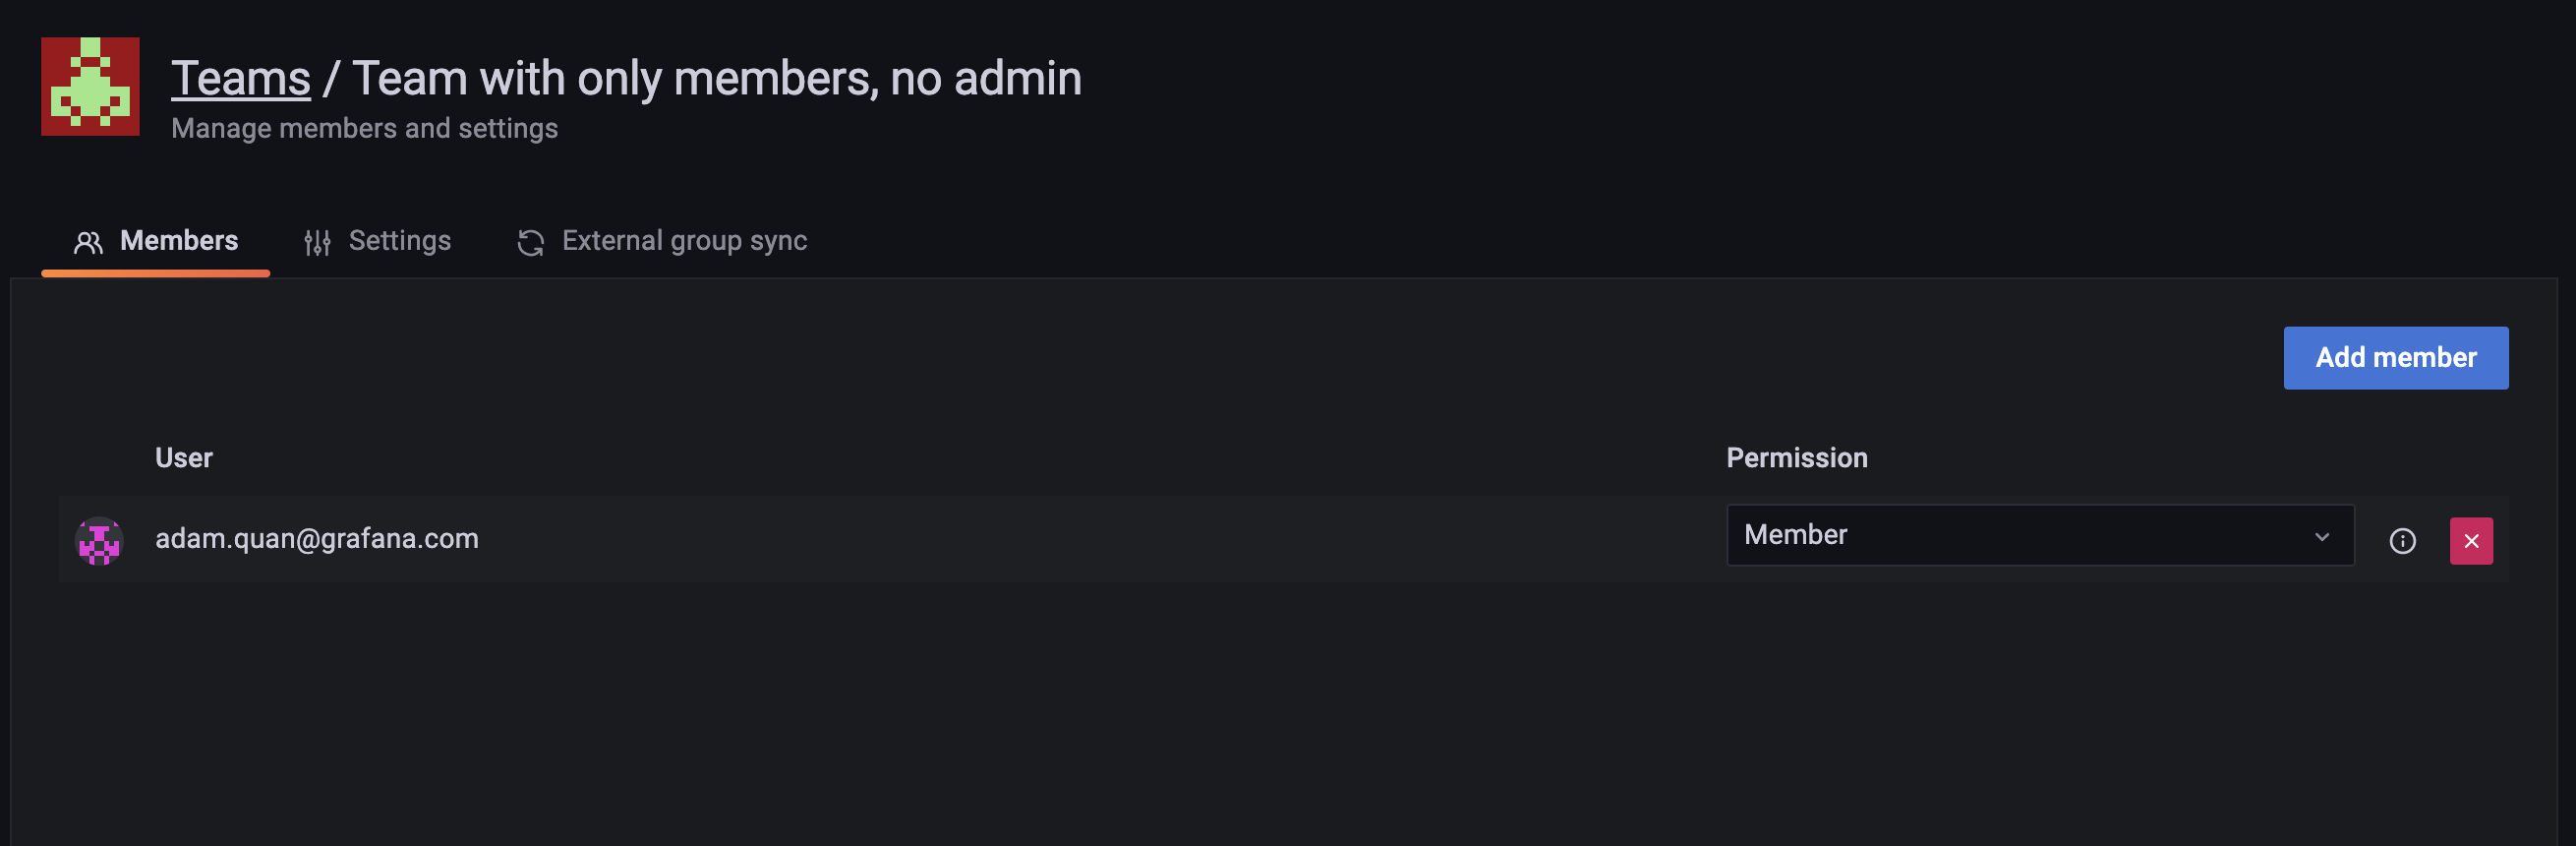Click the Permission column header
This screenshot has width=2576, height=846.
pos(1797,457)
